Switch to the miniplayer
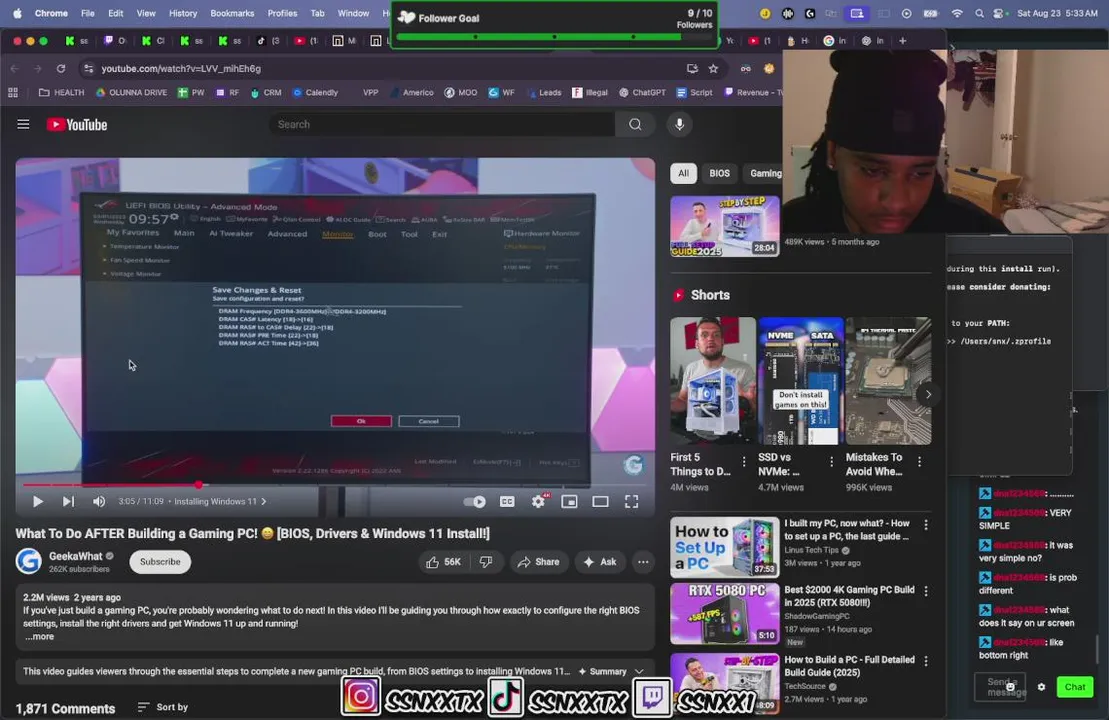The height and width of the screenshot is (720, 1109). coord(569,501)
